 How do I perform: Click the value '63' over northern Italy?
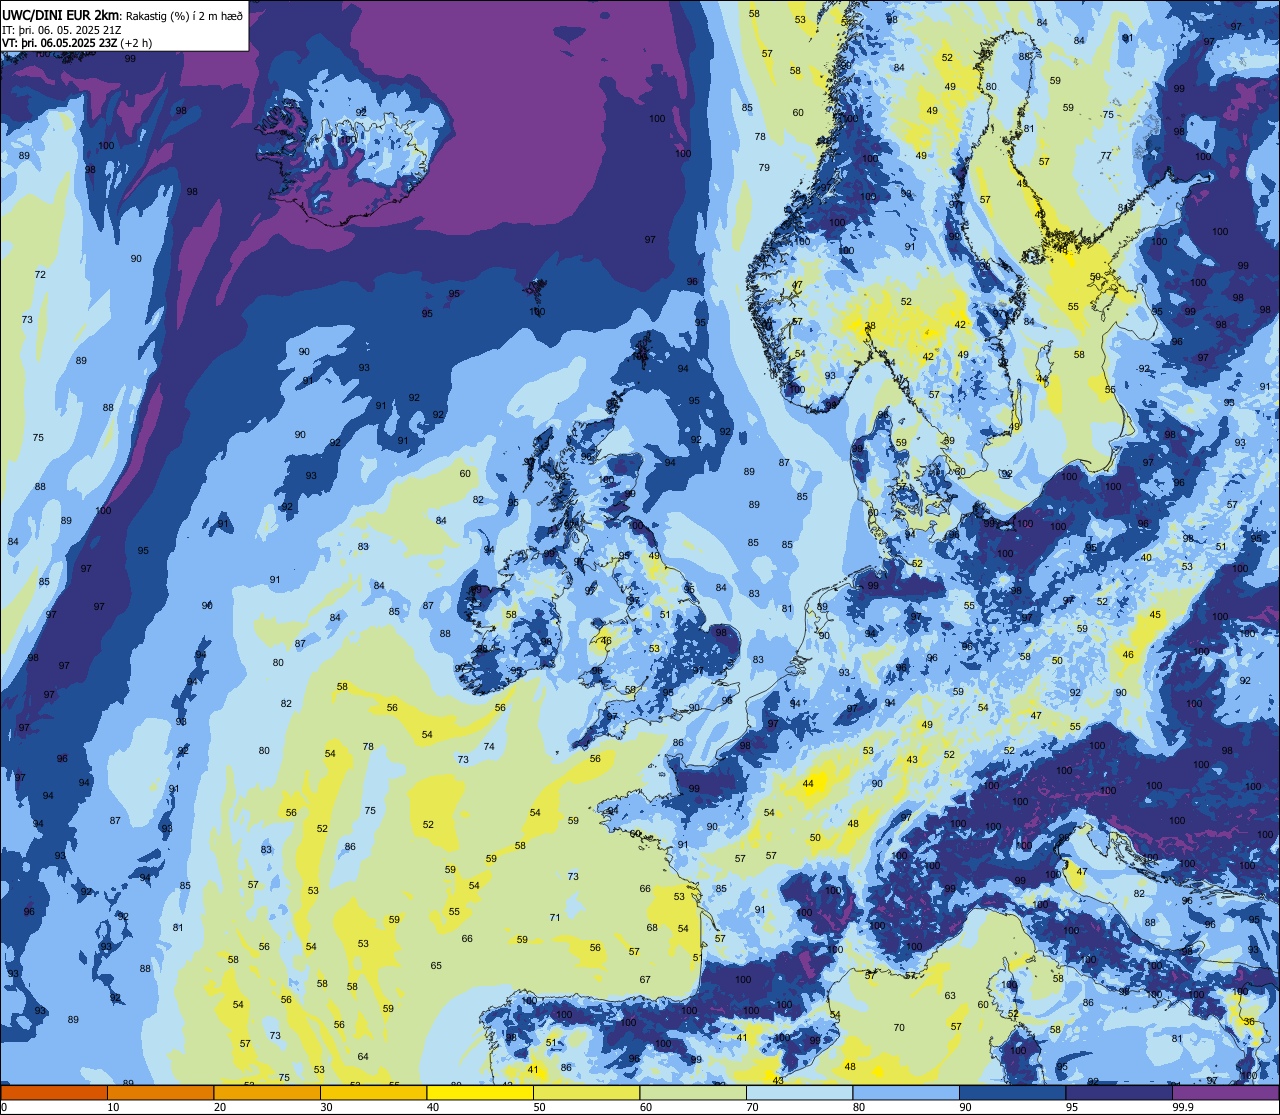click(950, 996)
